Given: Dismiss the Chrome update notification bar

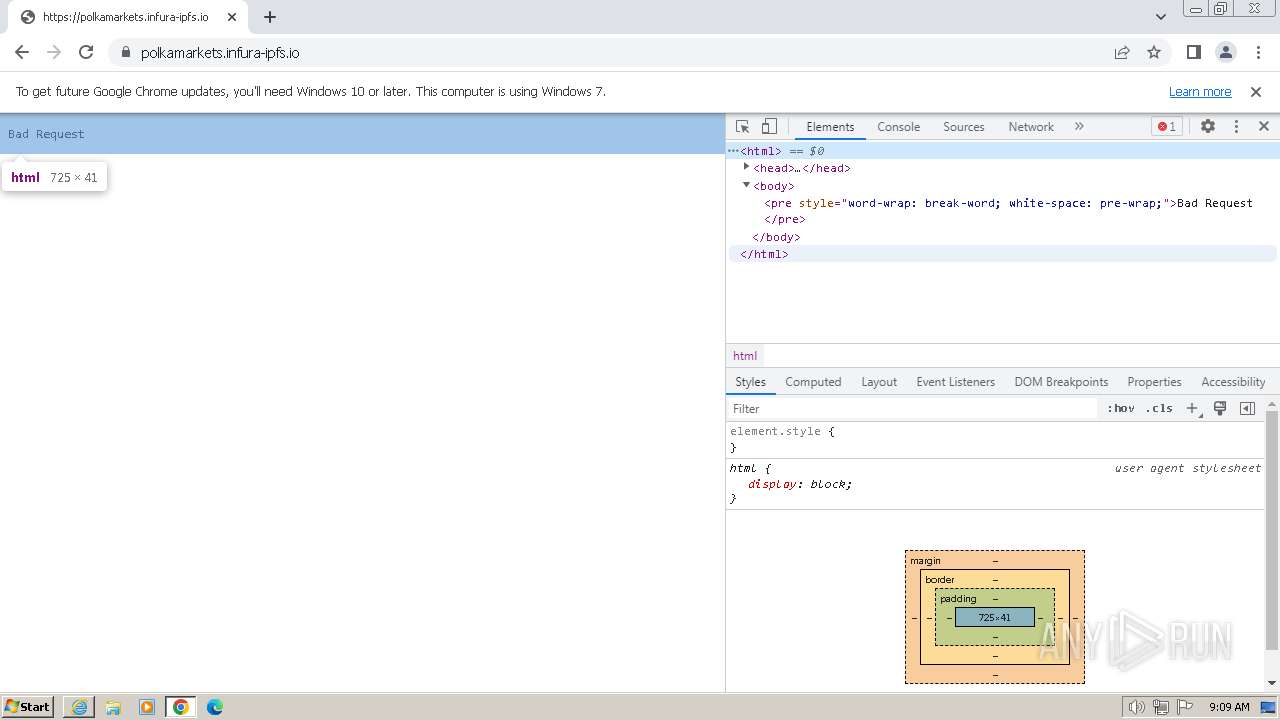Looking at the screenshot, I should (x=1256, y=92).
